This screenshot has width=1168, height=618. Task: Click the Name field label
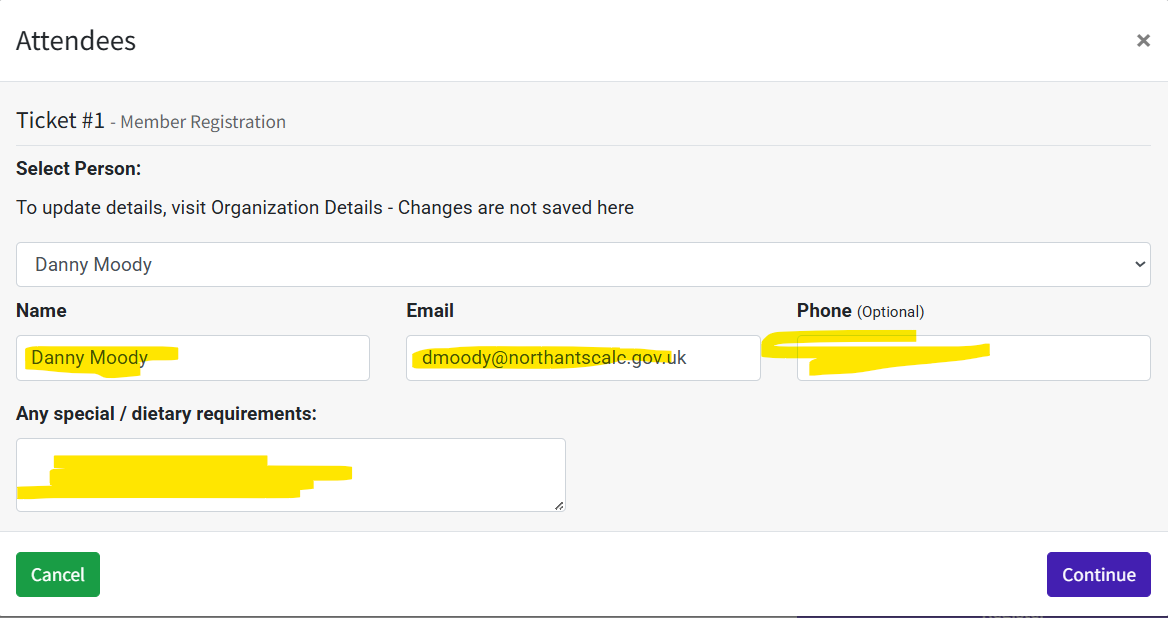[41, 310]
